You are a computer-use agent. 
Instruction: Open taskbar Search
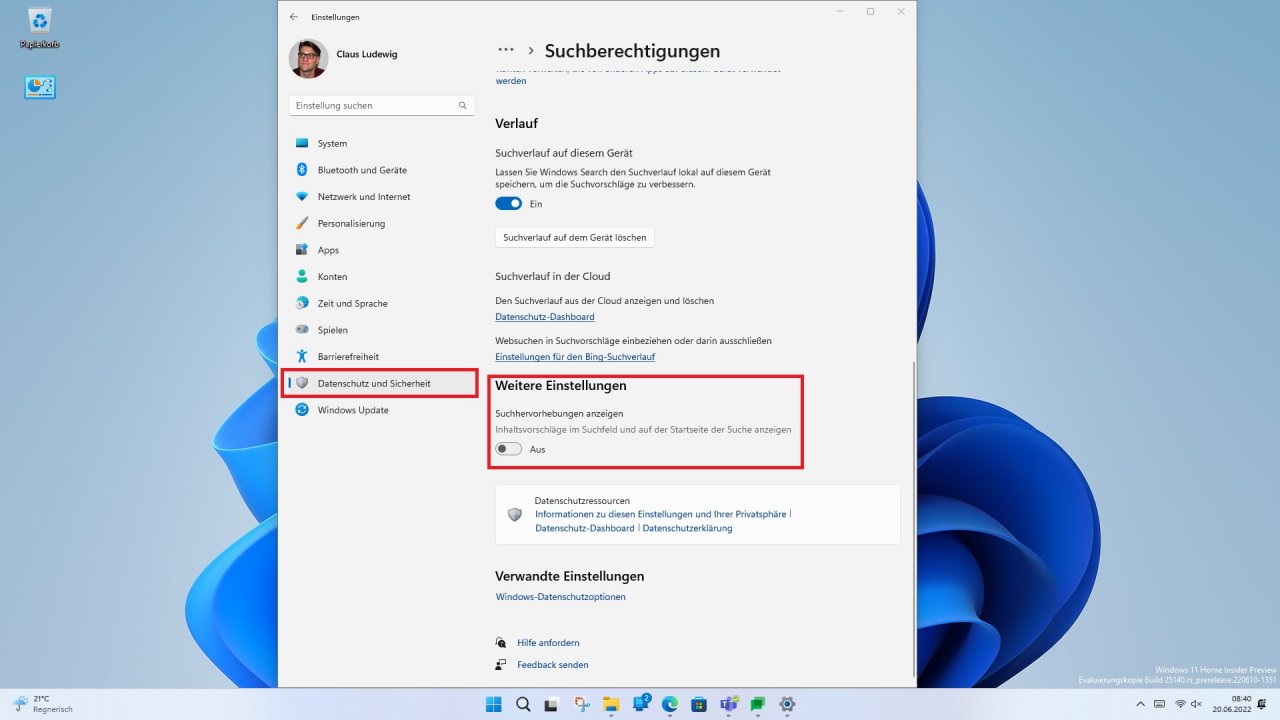point(523,704)
